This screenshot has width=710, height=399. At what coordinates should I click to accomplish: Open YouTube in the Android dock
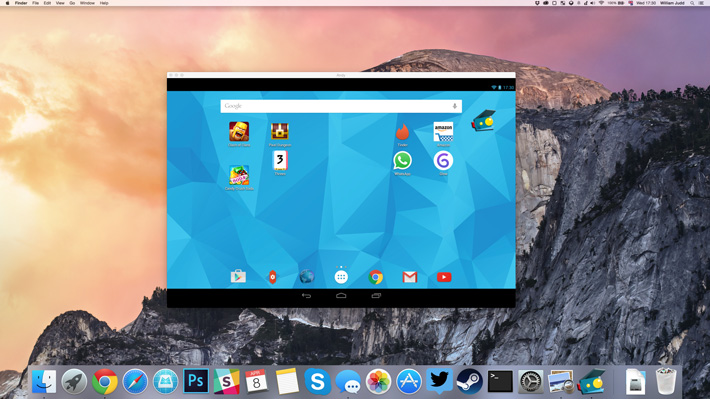(x=444, y=277)
